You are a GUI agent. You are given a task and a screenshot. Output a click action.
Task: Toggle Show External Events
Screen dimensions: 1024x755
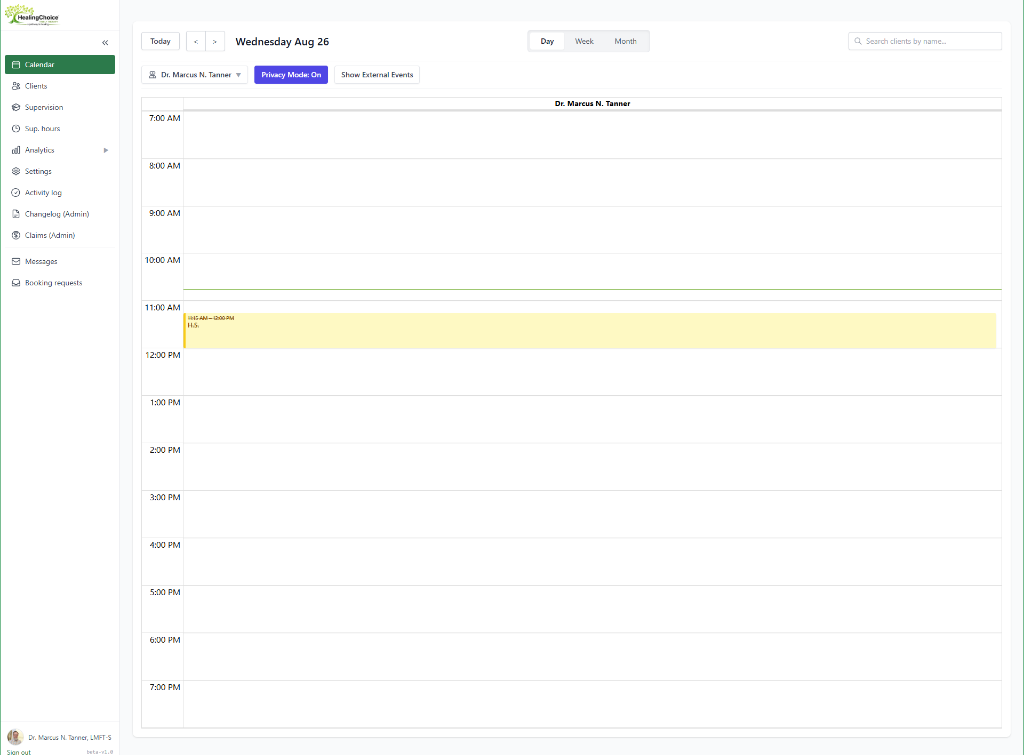[x=377, y=75]
